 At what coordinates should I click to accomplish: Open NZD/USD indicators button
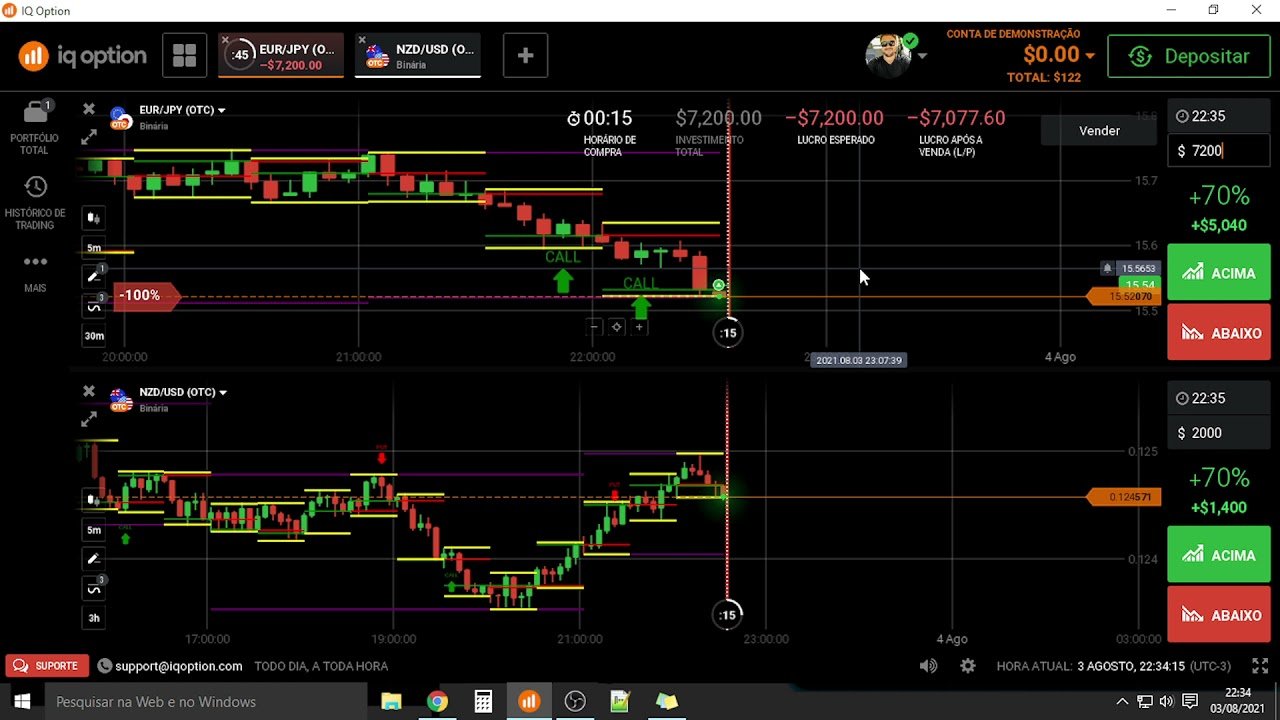pos(94,588)
